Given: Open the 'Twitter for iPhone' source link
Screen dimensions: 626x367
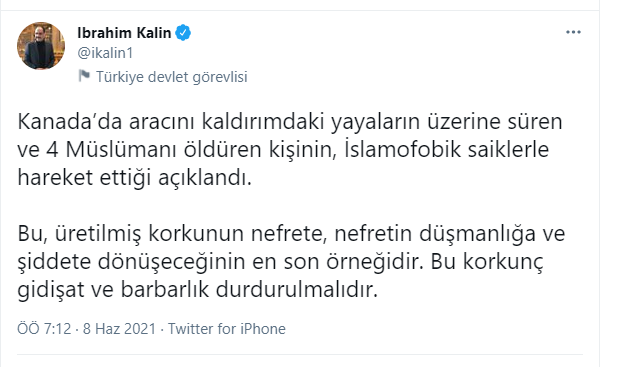Looking at the screenshot, I should [227, 329].
